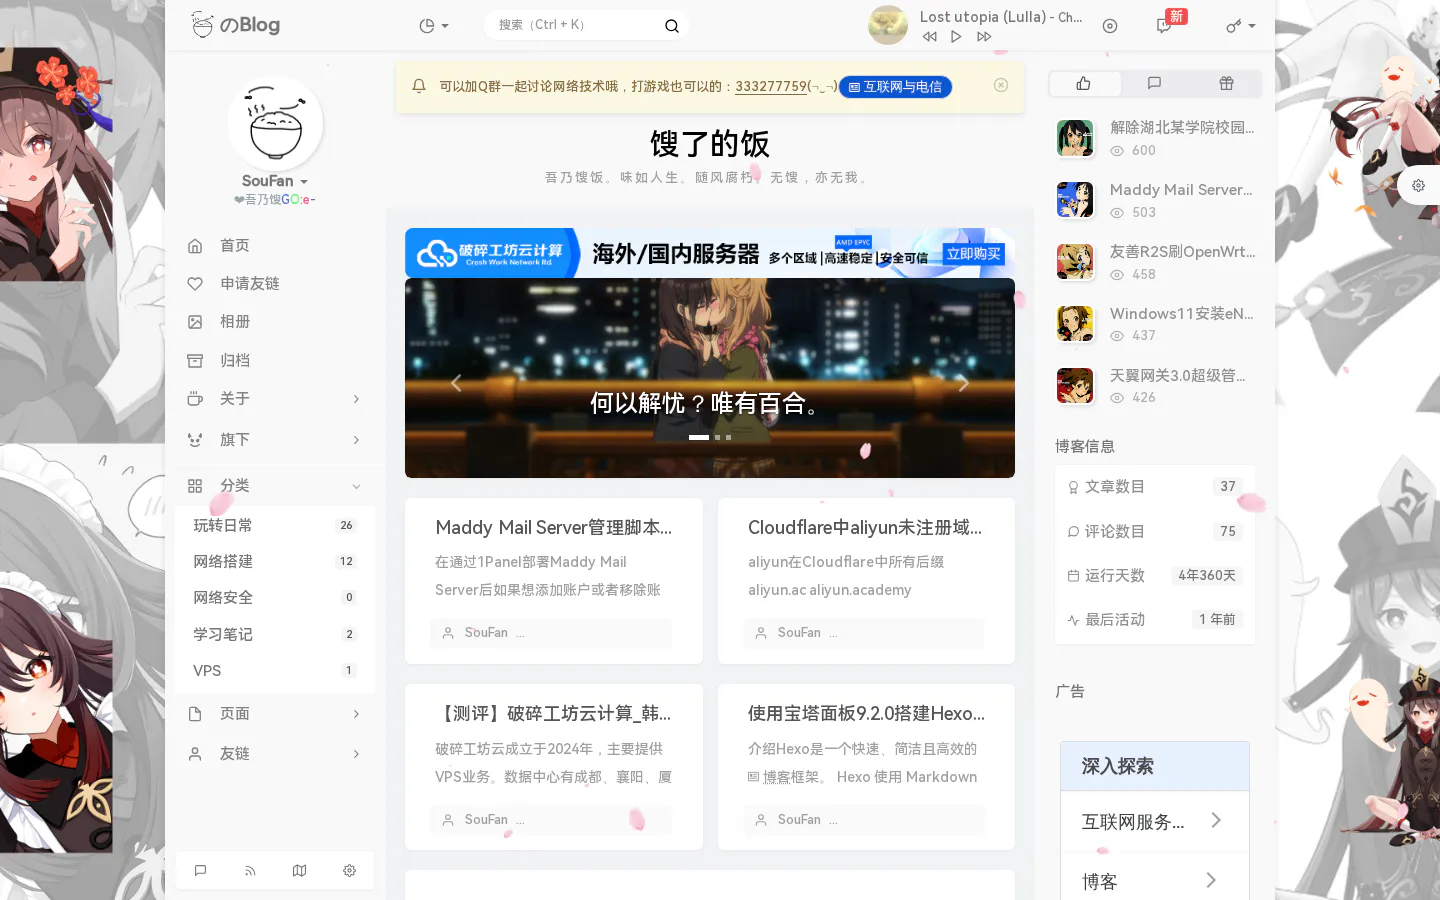
Task: Skip to previous music track
Action: (930, 37)
